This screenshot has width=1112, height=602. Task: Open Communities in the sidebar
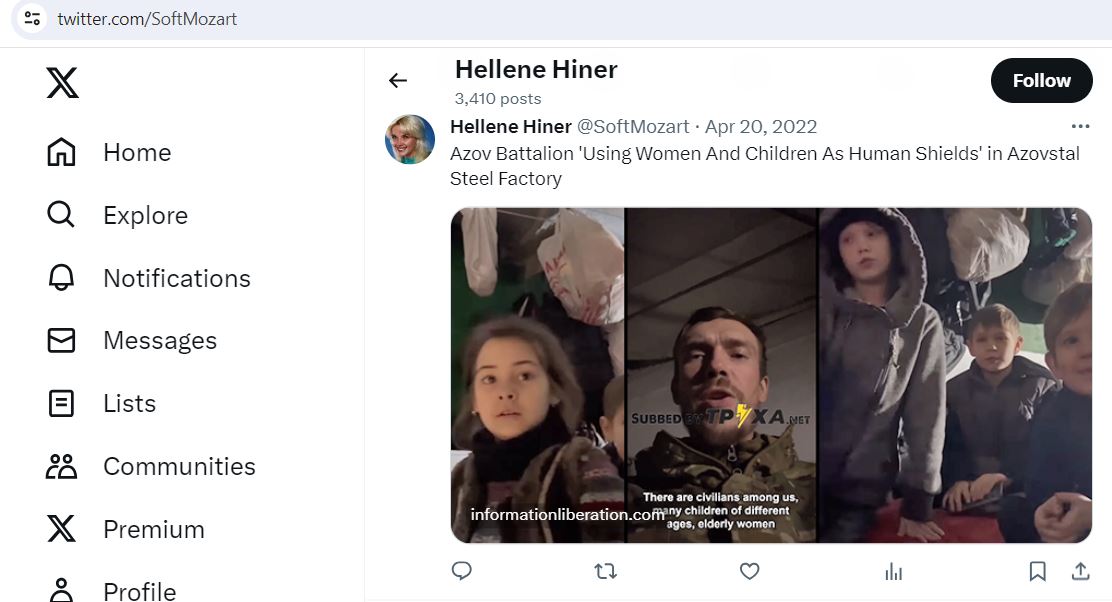[x=151, y=467]
